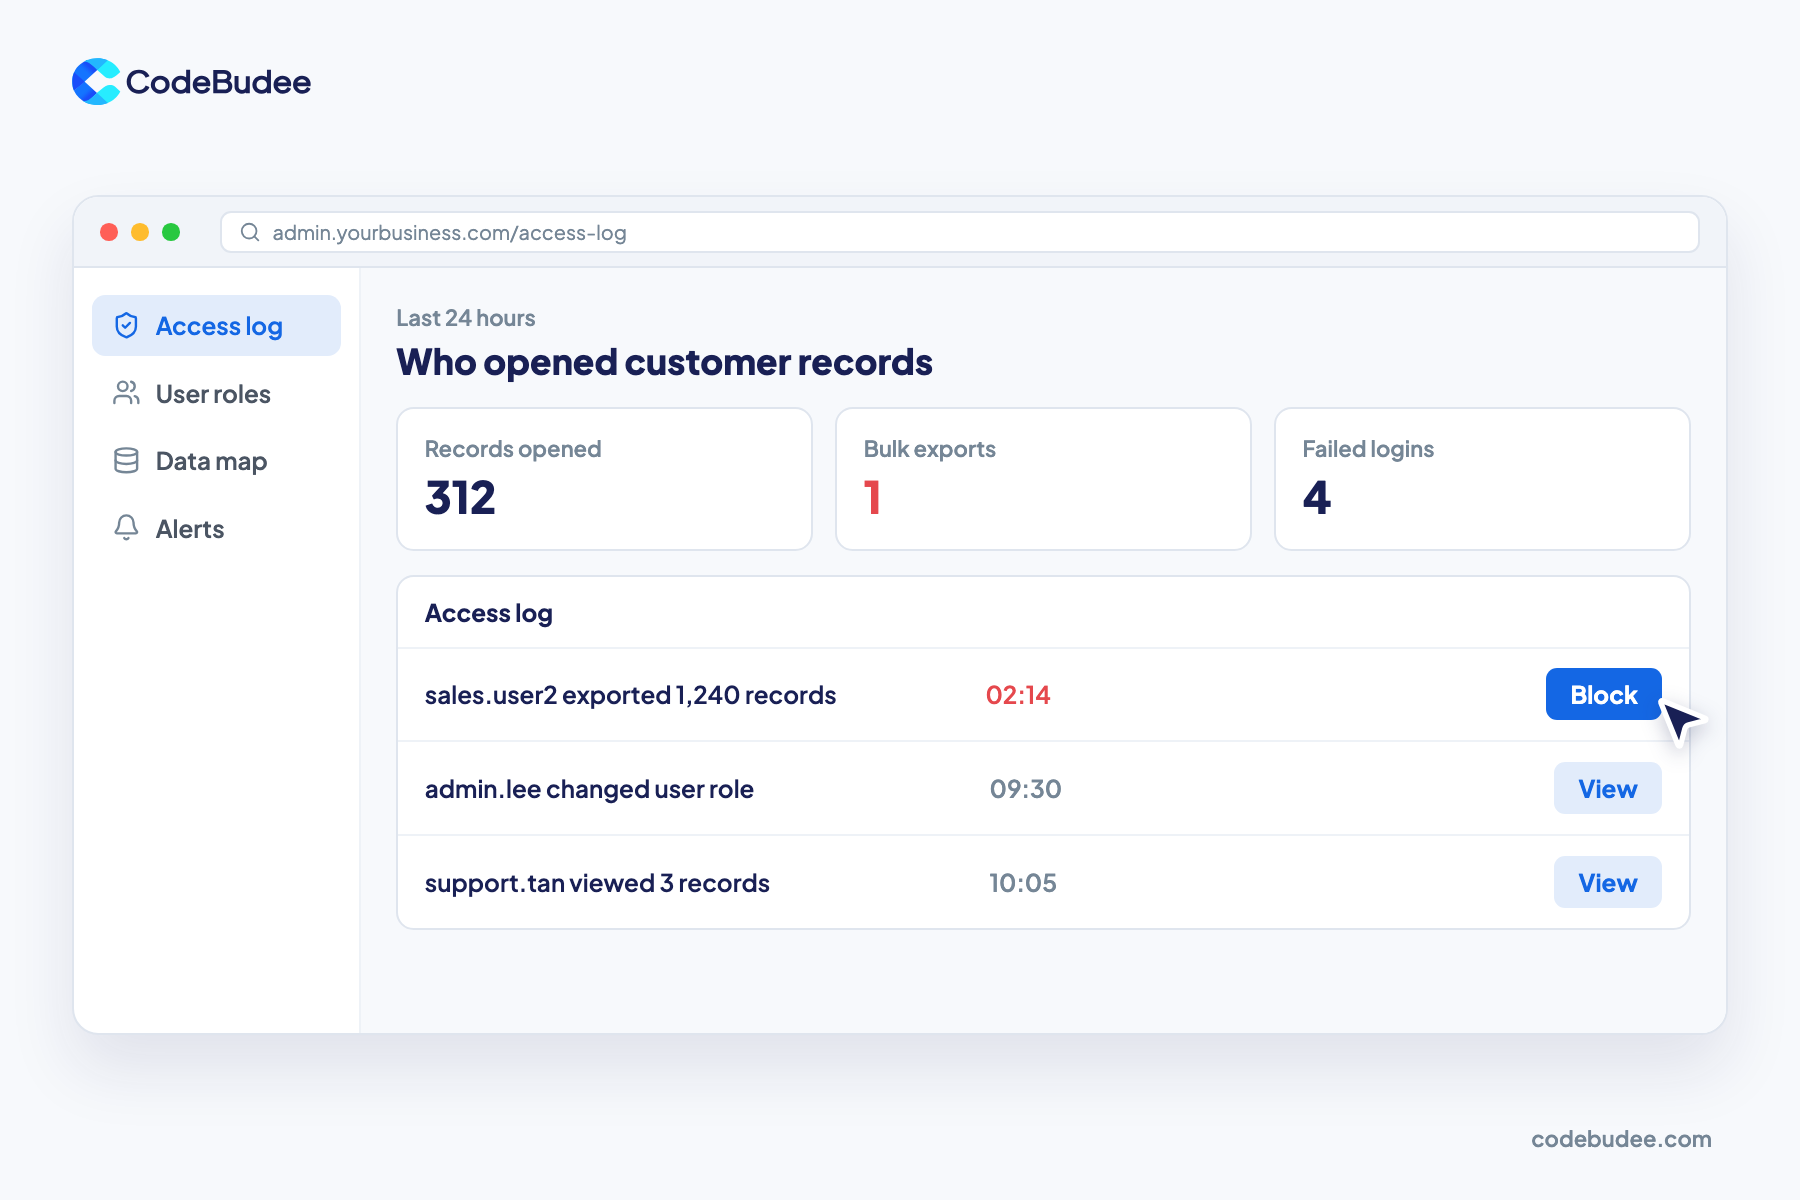Viewport: 1800px width, 1200px height.
Task: Click the text "admin.lee changed user role"
Action: pos(589,789)
